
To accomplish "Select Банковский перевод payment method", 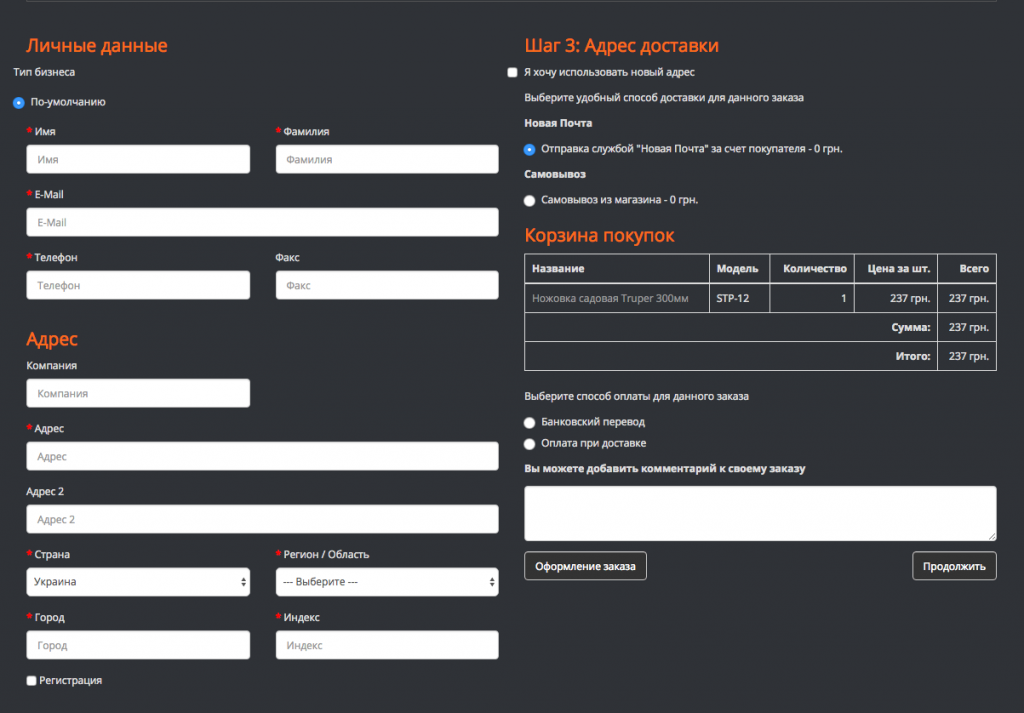I will click(x=530, y=422).
